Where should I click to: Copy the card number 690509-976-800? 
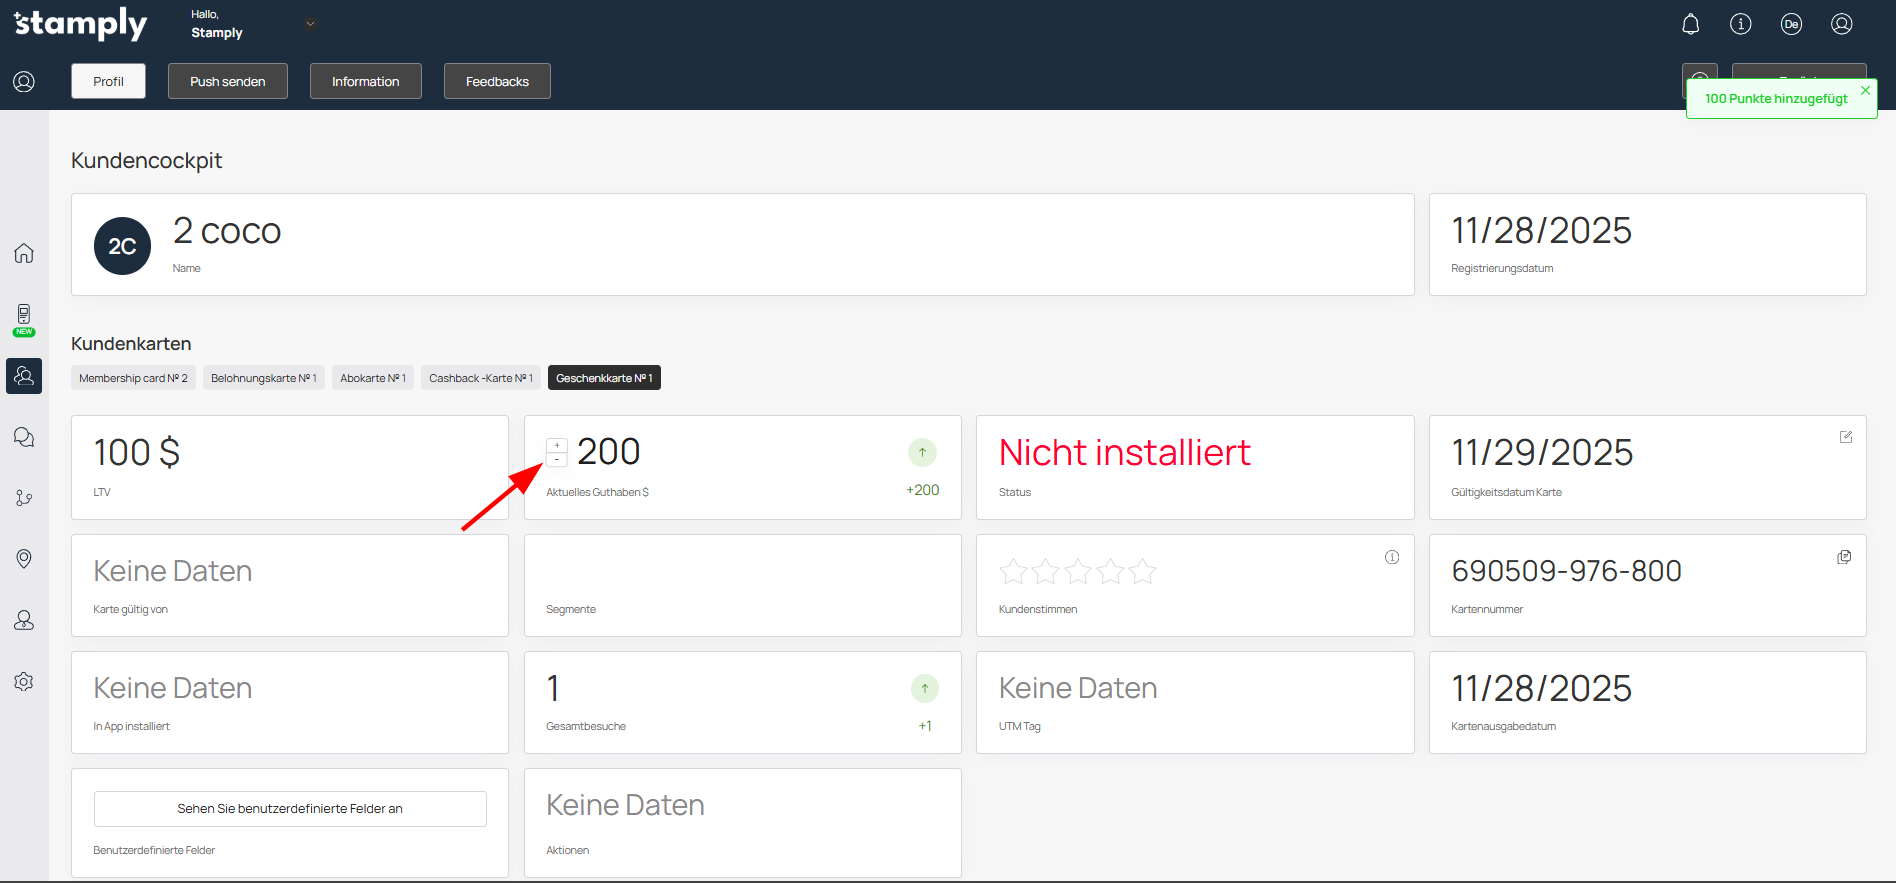(x=1844, y=557)
